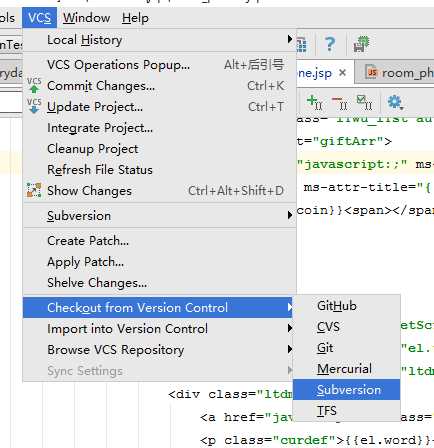Choose CVS in checkout submenu
This screenshot has width=434, height=448.
click(x=347, y=327)
